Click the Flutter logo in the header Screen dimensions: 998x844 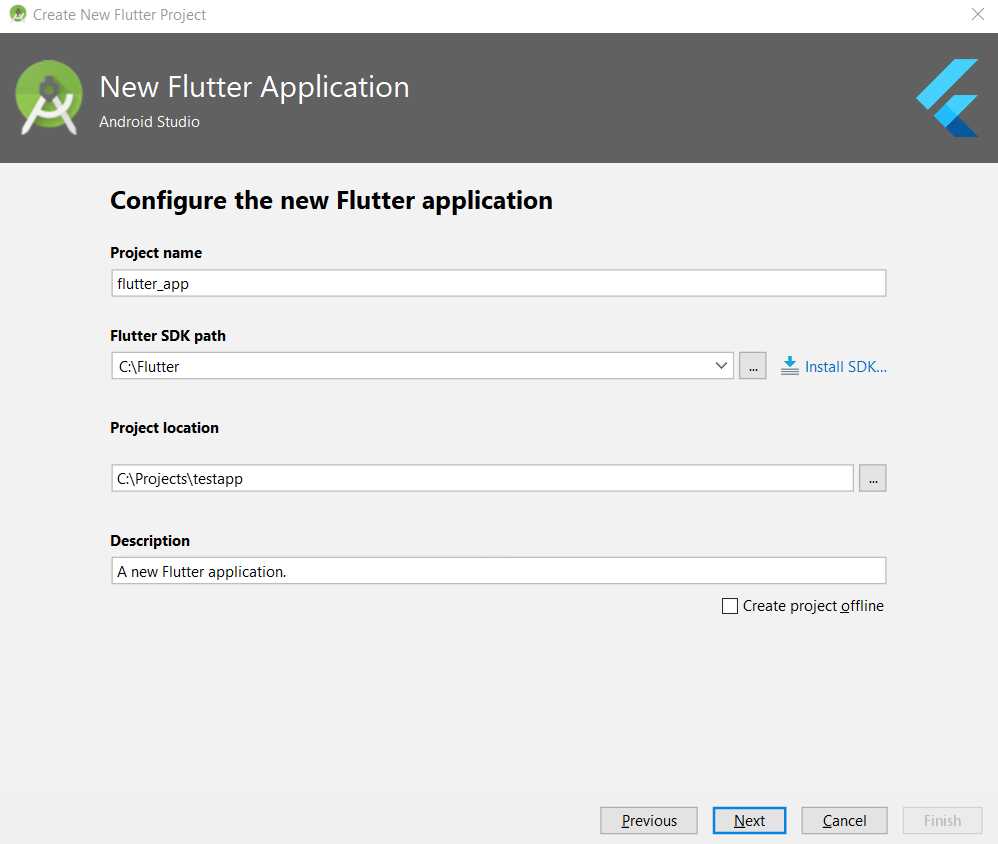945,99
